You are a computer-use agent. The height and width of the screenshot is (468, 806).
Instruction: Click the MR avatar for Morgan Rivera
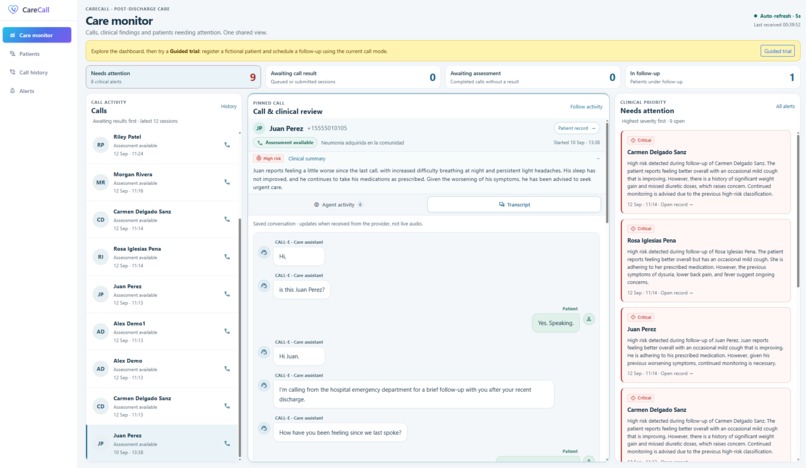point(101,182)
